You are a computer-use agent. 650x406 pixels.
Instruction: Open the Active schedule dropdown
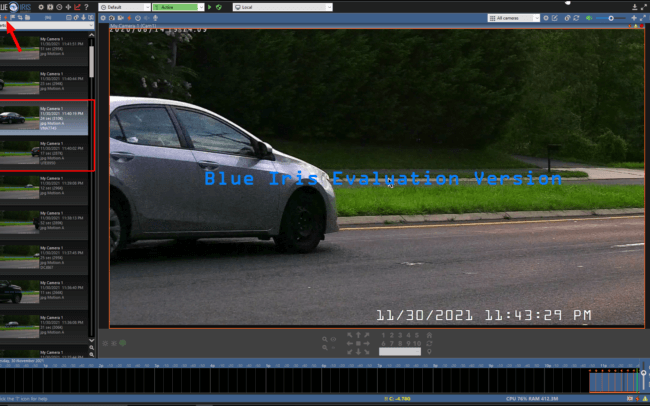pyautogui.click(x=178, y=7)
